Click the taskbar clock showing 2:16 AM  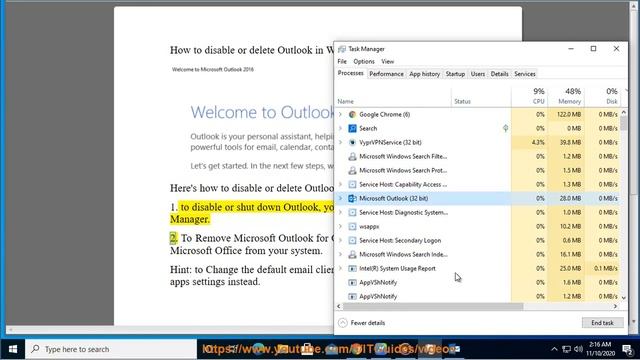coord(600,349)
